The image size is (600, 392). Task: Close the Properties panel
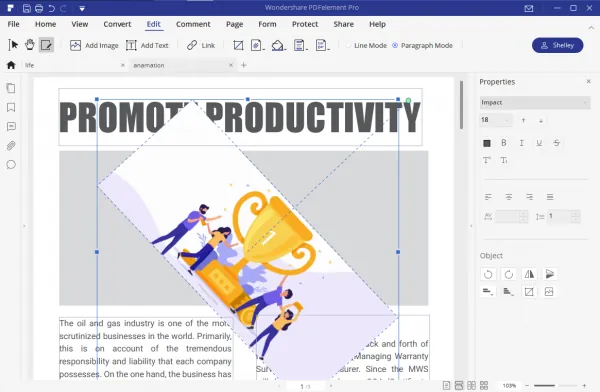point(589,81)
